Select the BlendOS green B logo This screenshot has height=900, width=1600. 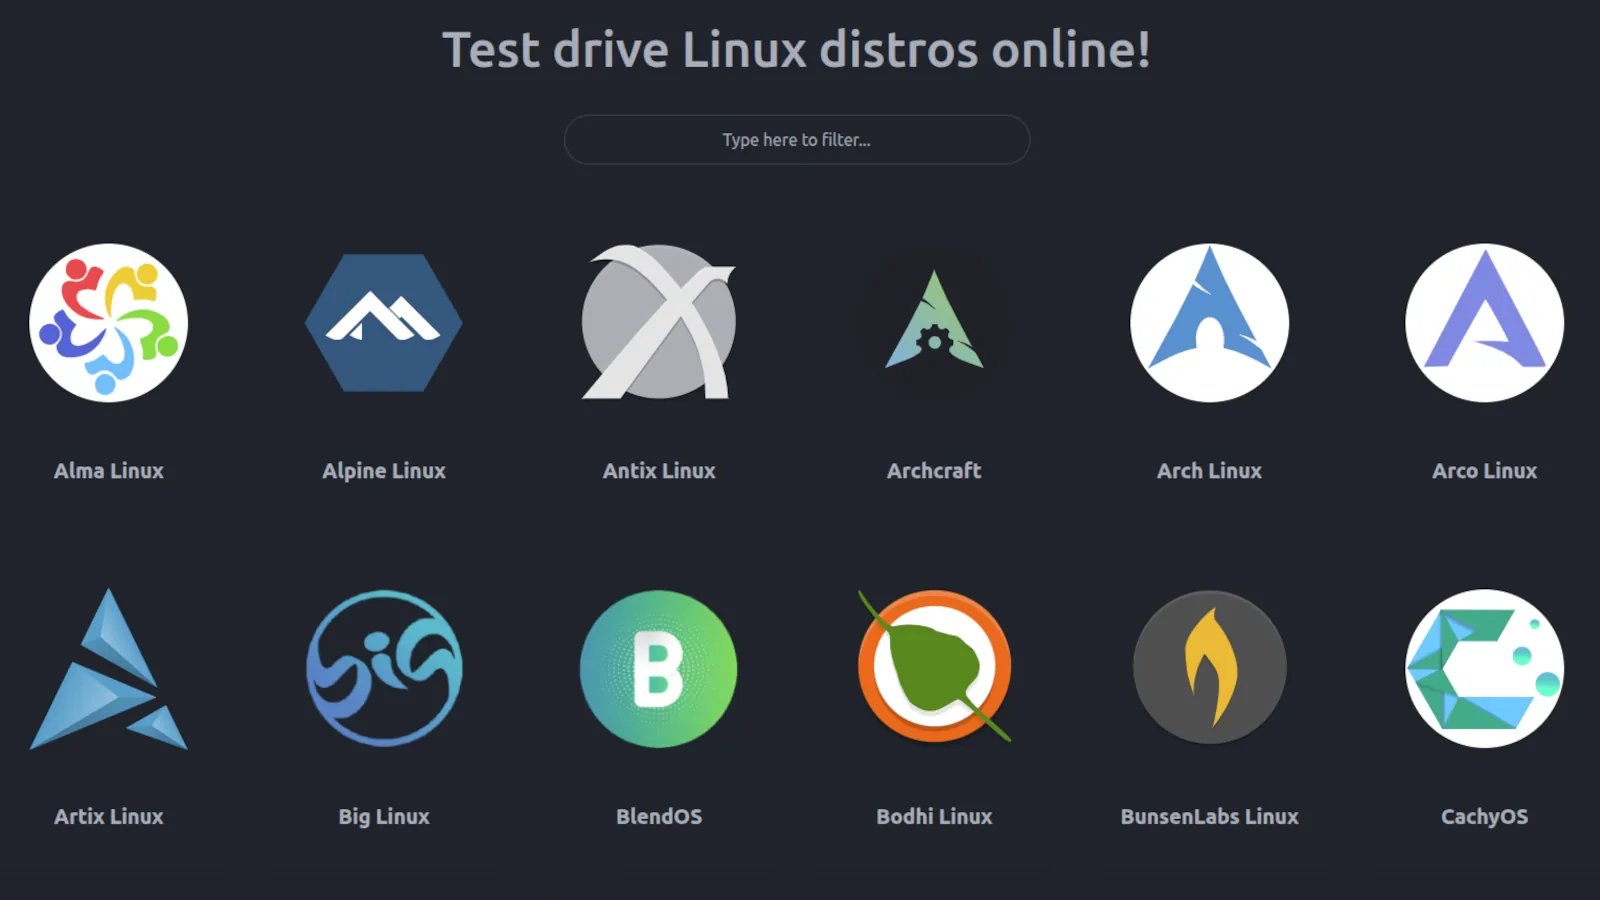click(x=659, y=669)
